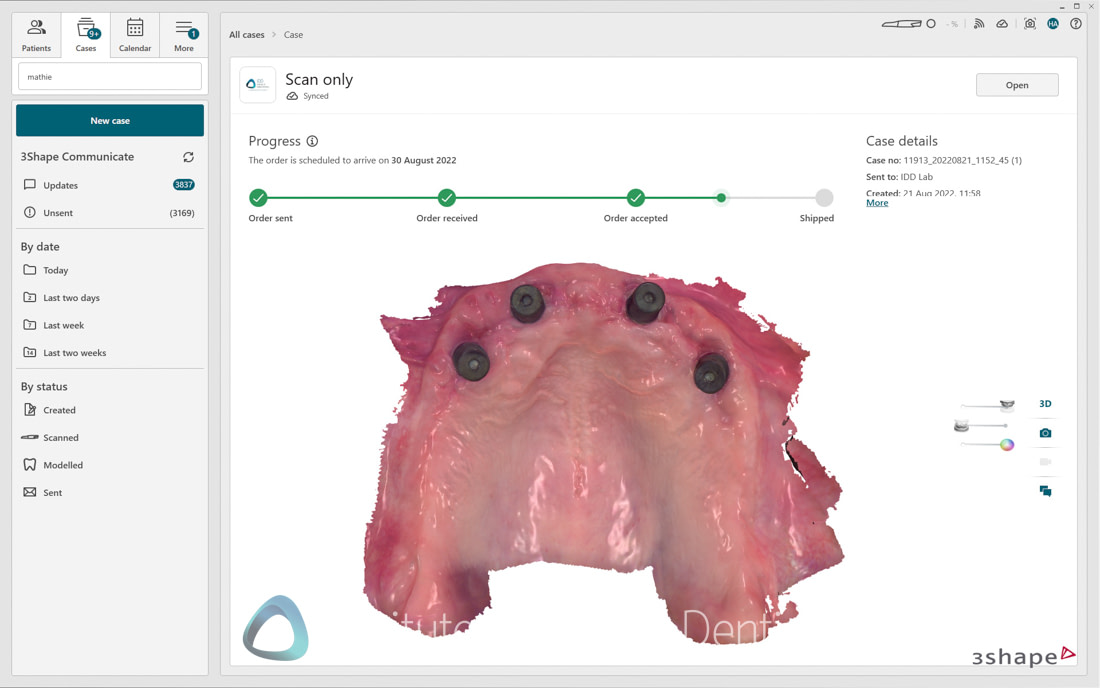The height and width of the screenshot is (688, 1100).
Task: Check cloud sync status icon
Action: point(1002,23)
